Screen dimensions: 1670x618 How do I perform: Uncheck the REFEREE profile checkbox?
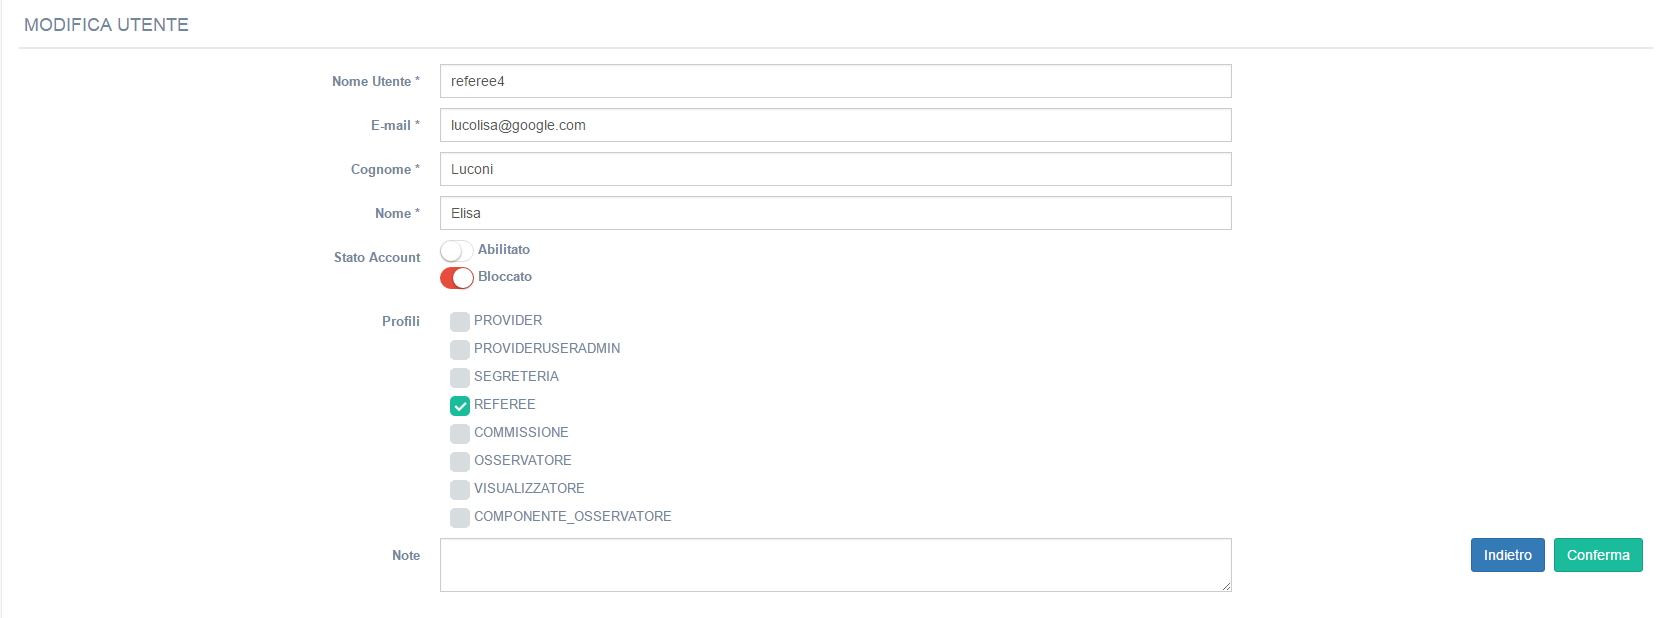pos(460,405)
